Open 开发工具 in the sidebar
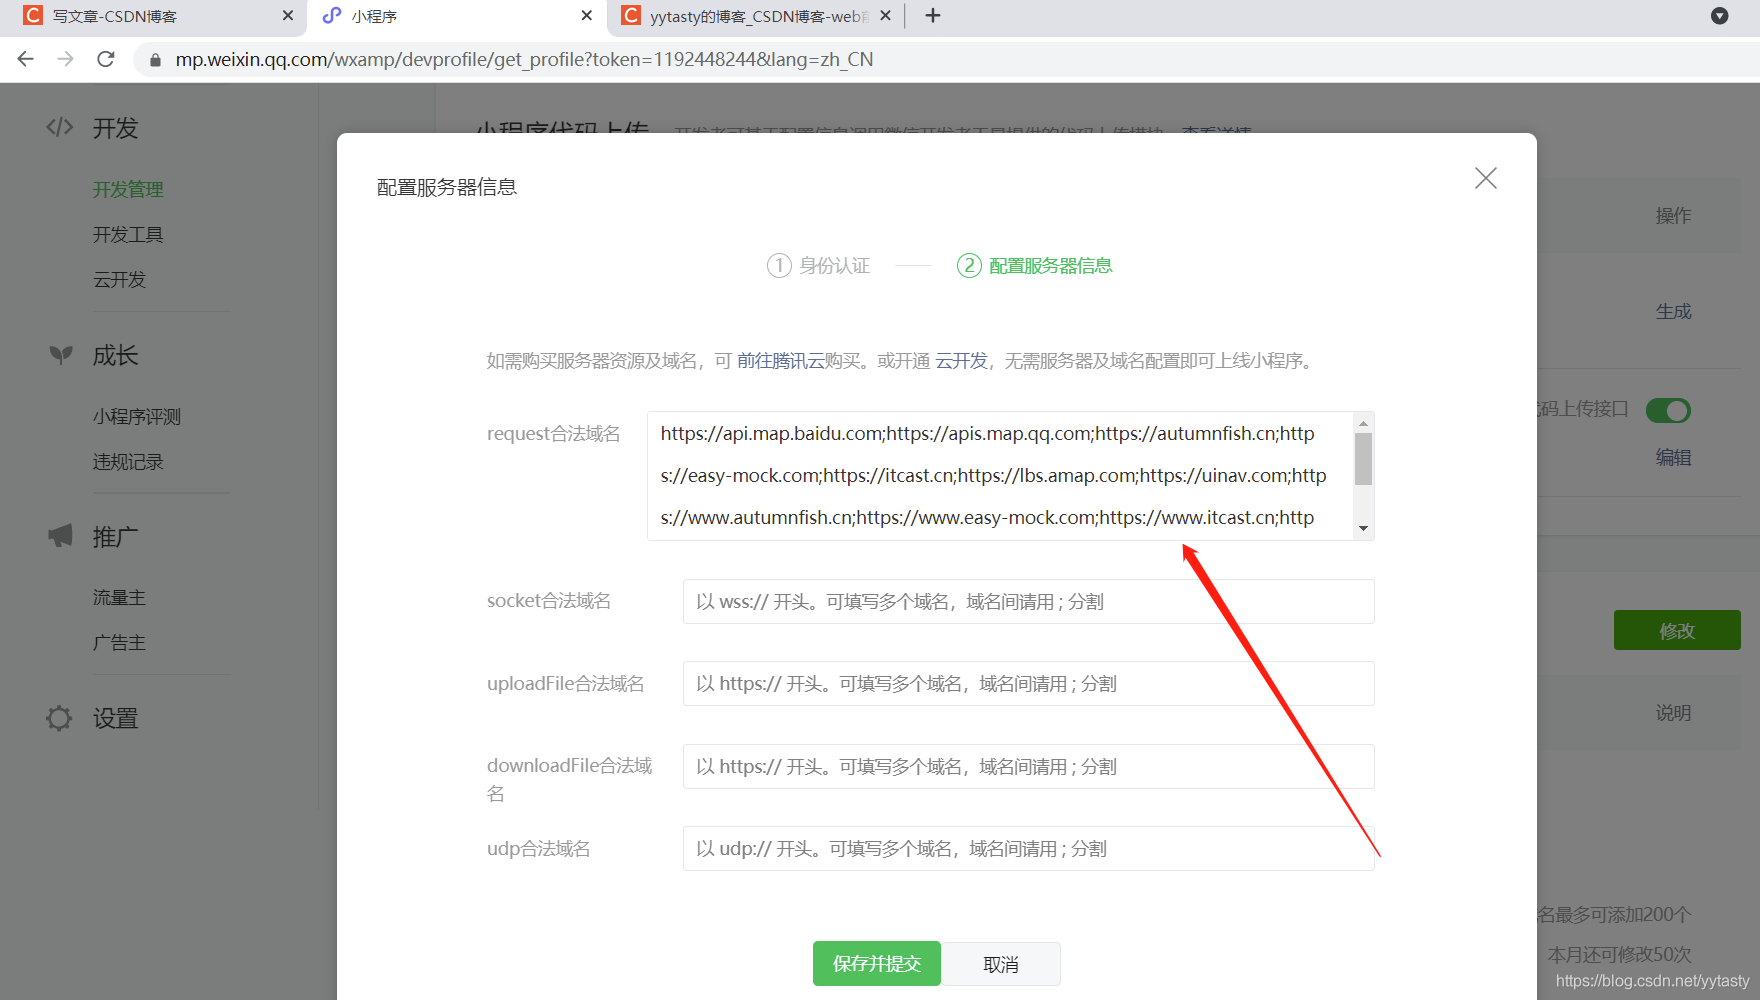Viewport: 1760px width, 1000px height. tap(128, 234)
